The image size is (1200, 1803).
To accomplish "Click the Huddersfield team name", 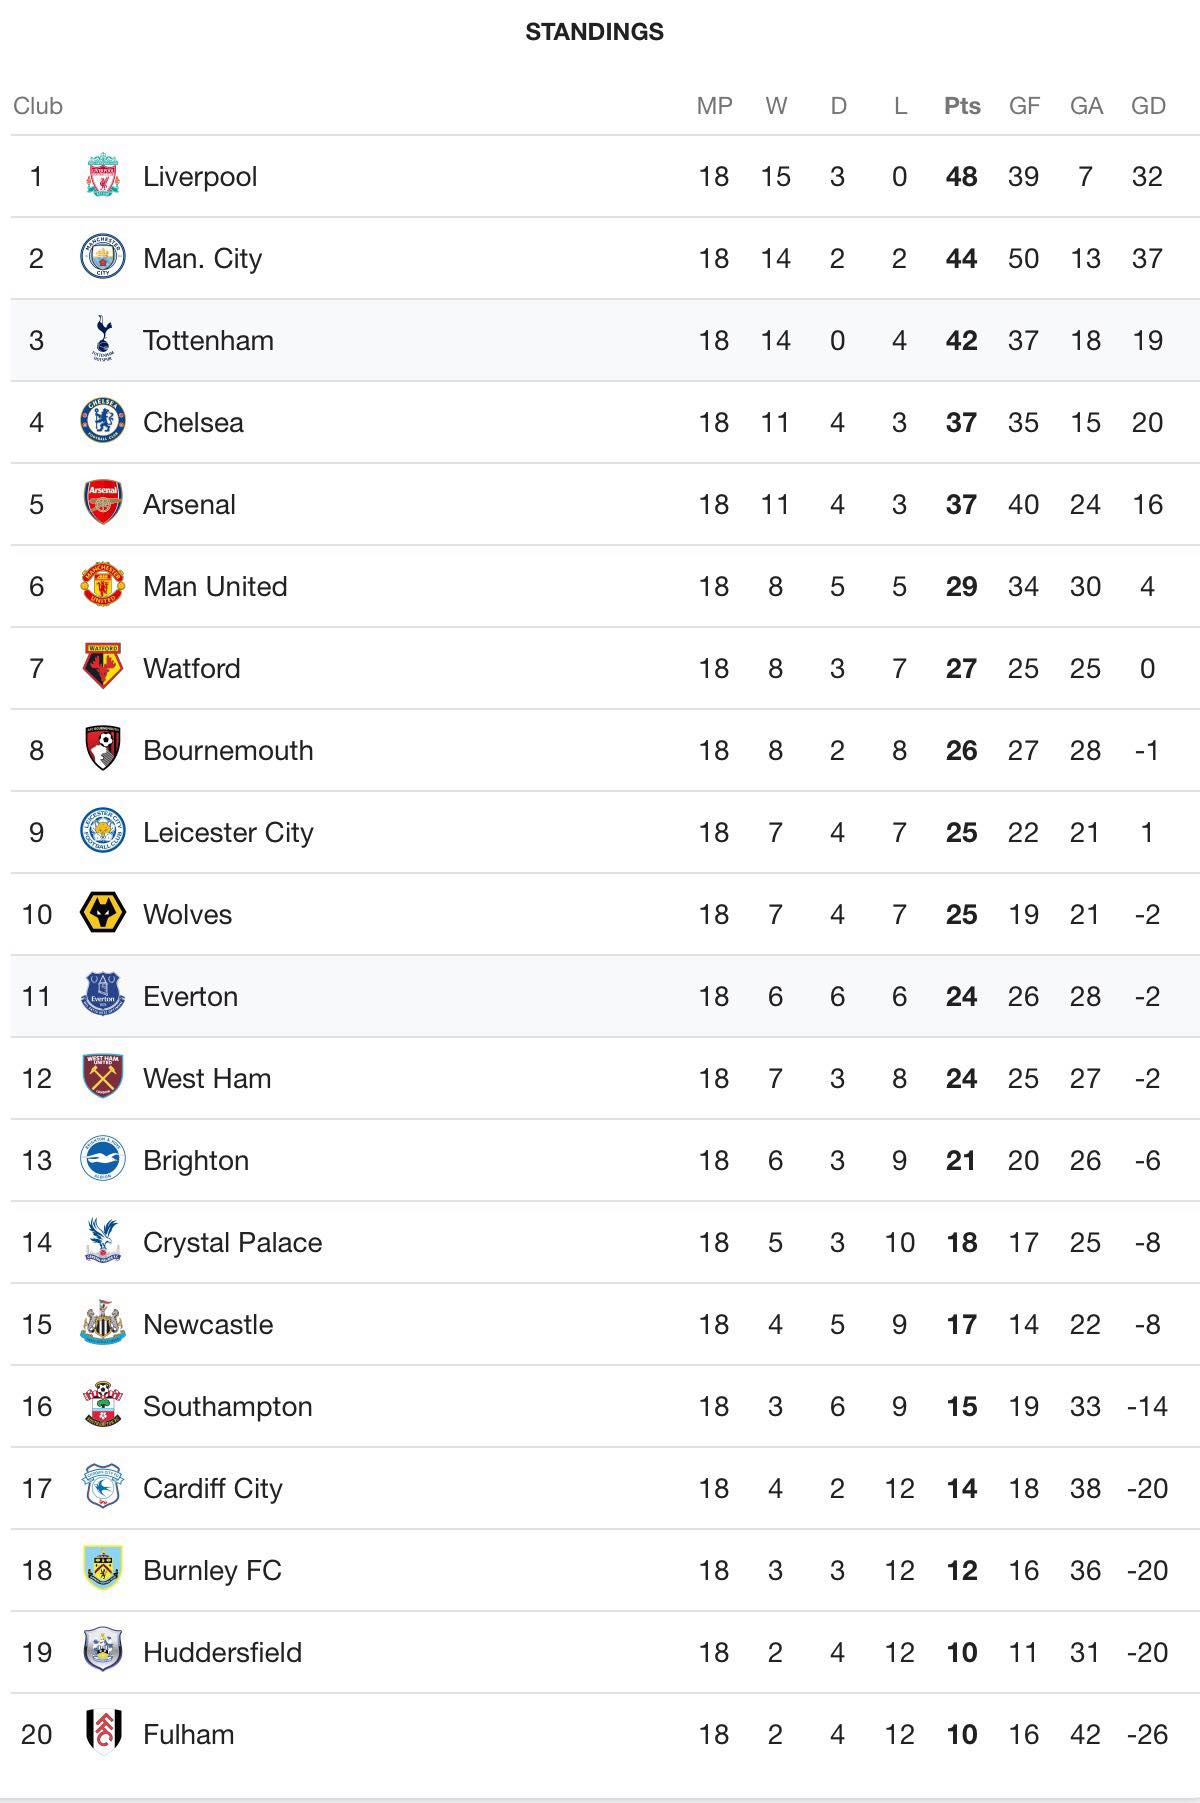I will 222,1652.
